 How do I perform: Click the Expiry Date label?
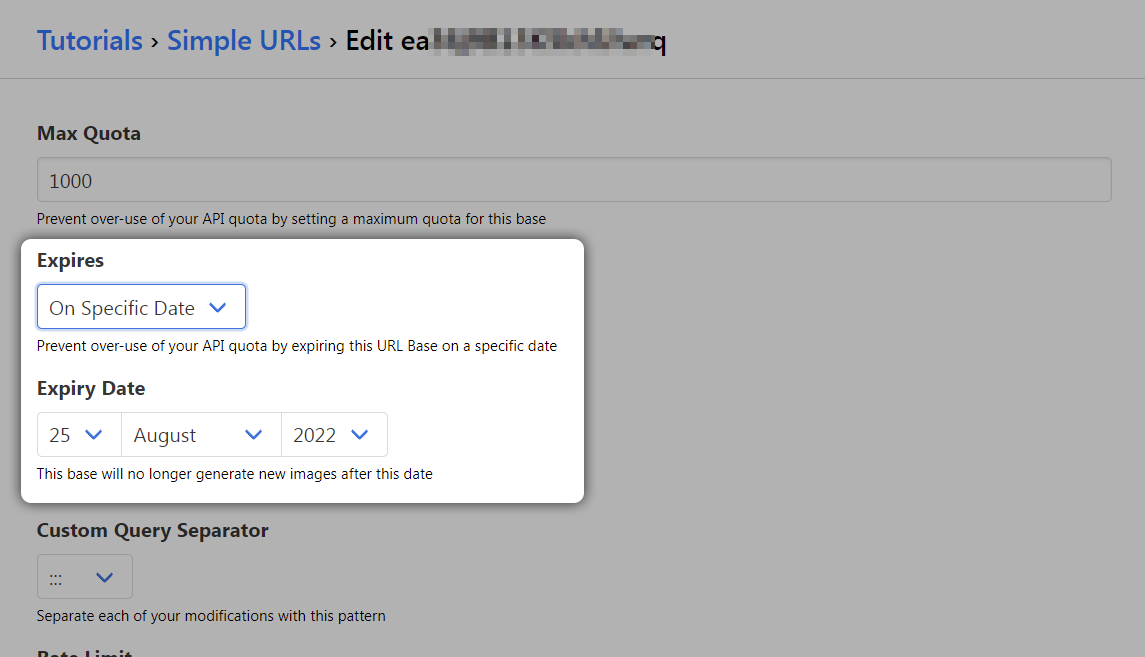point(90,389)
